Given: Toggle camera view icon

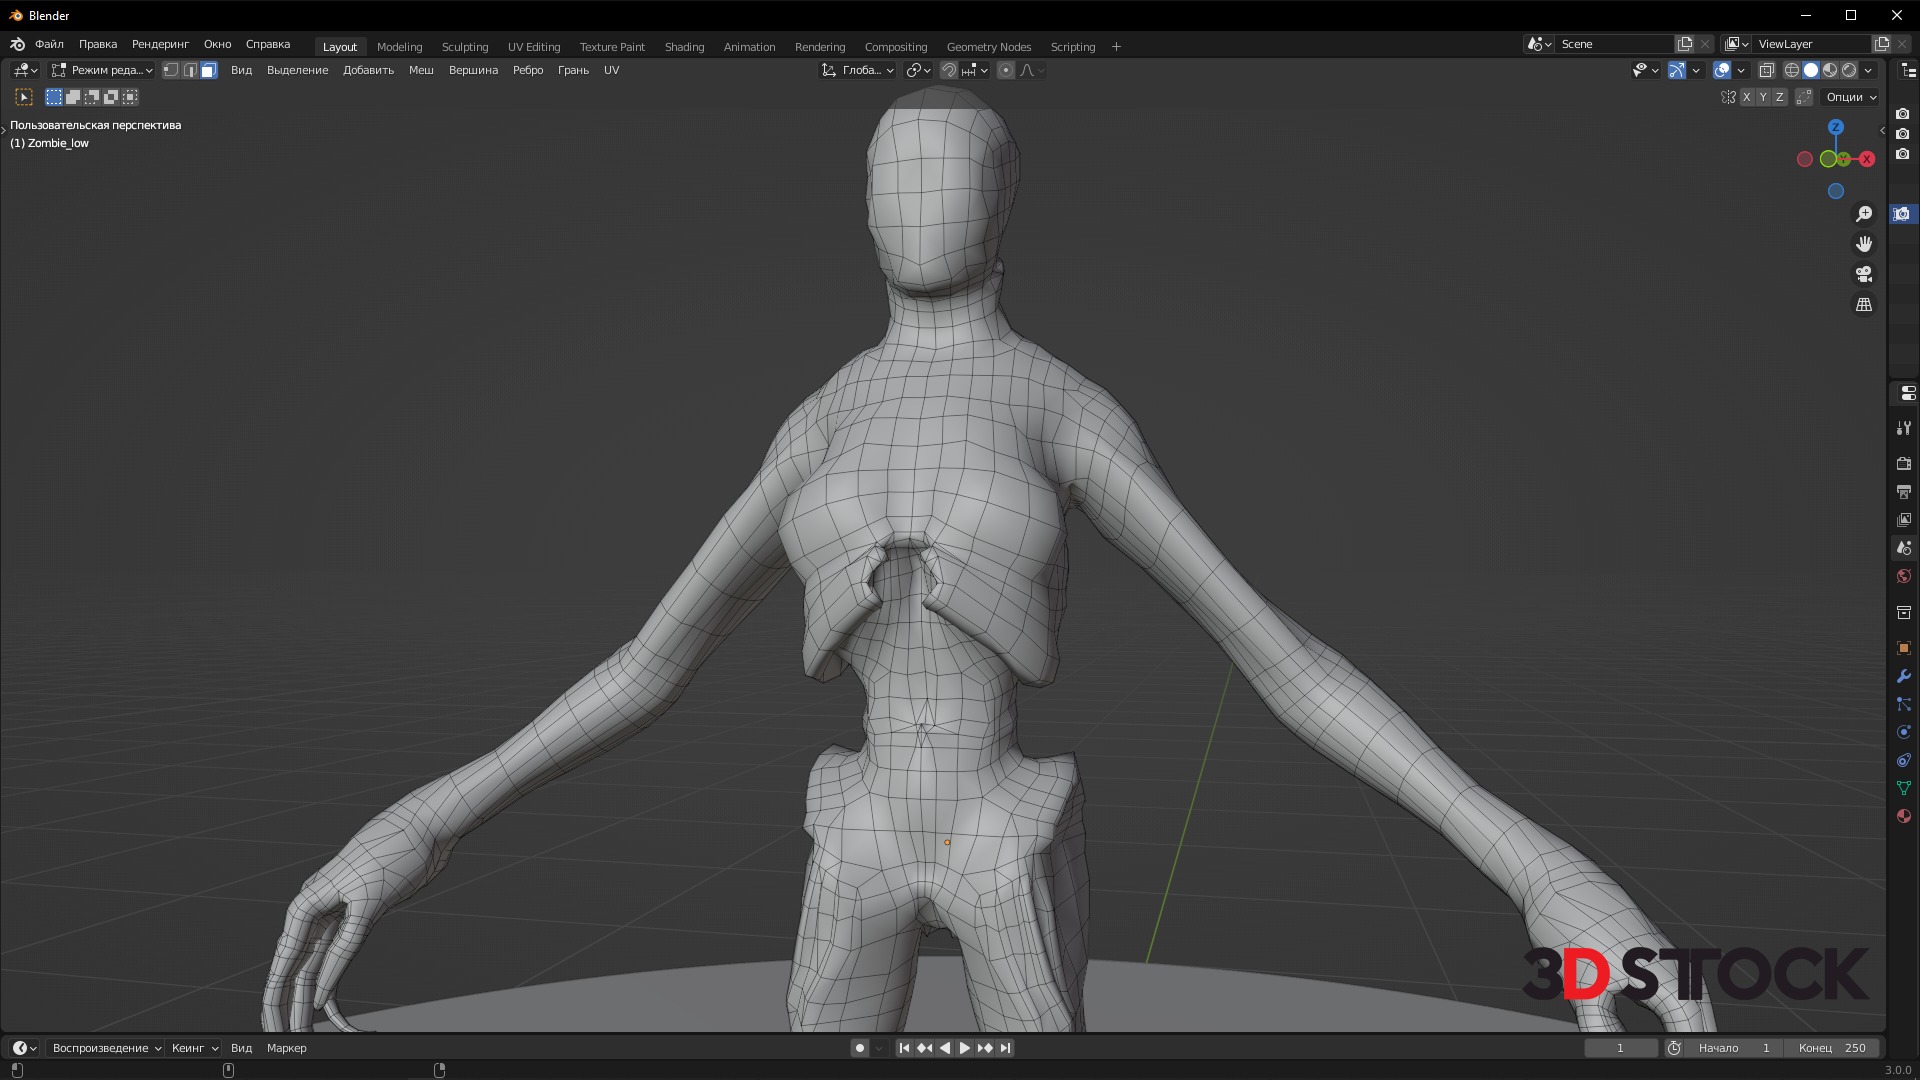Looking at the screenshot, I should [x=1864, y=274].
